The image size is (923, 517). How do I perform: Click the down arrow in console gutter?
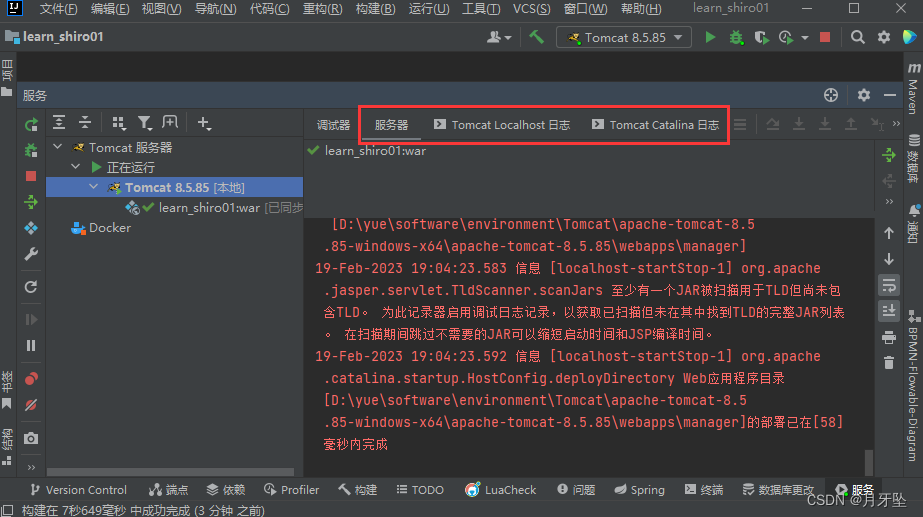889,259
